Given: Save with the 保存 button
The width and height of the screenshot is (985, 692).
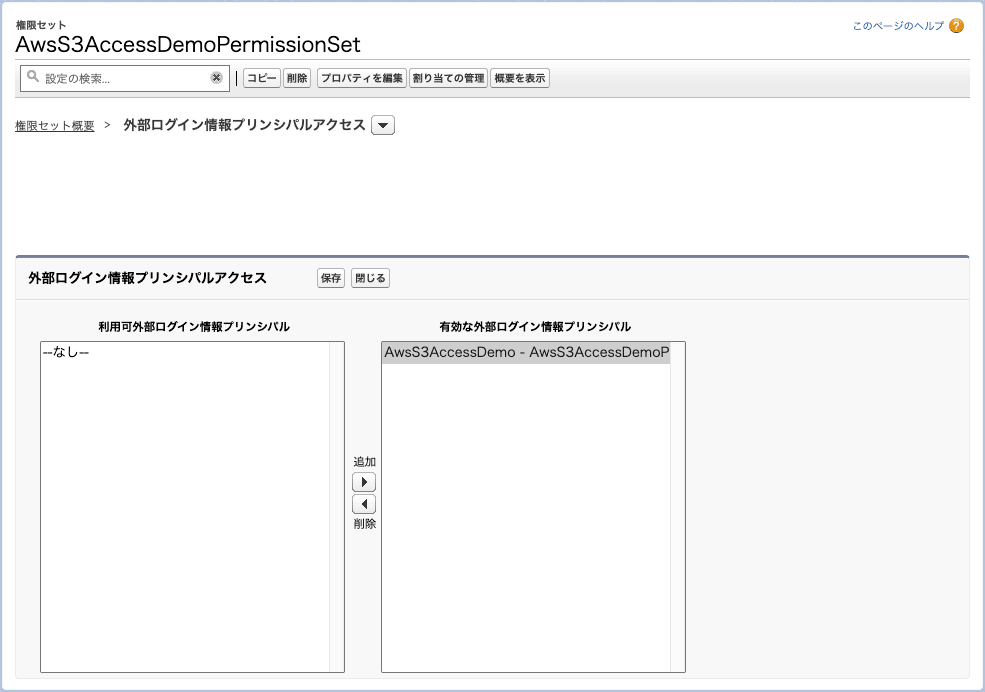Looking at the screenshot, I should 331,278.
